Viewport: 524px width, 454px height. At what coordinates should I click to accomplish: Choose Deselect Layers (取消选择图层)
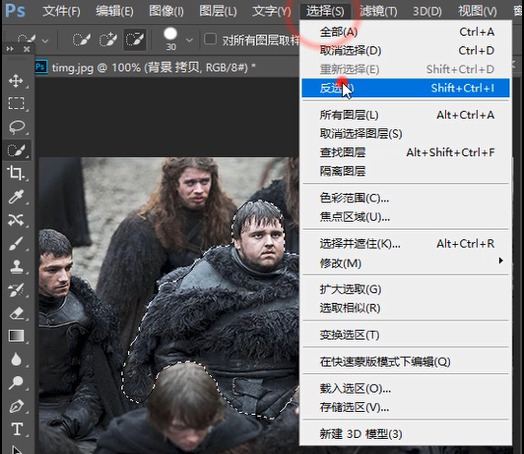[x=406, y=134]
